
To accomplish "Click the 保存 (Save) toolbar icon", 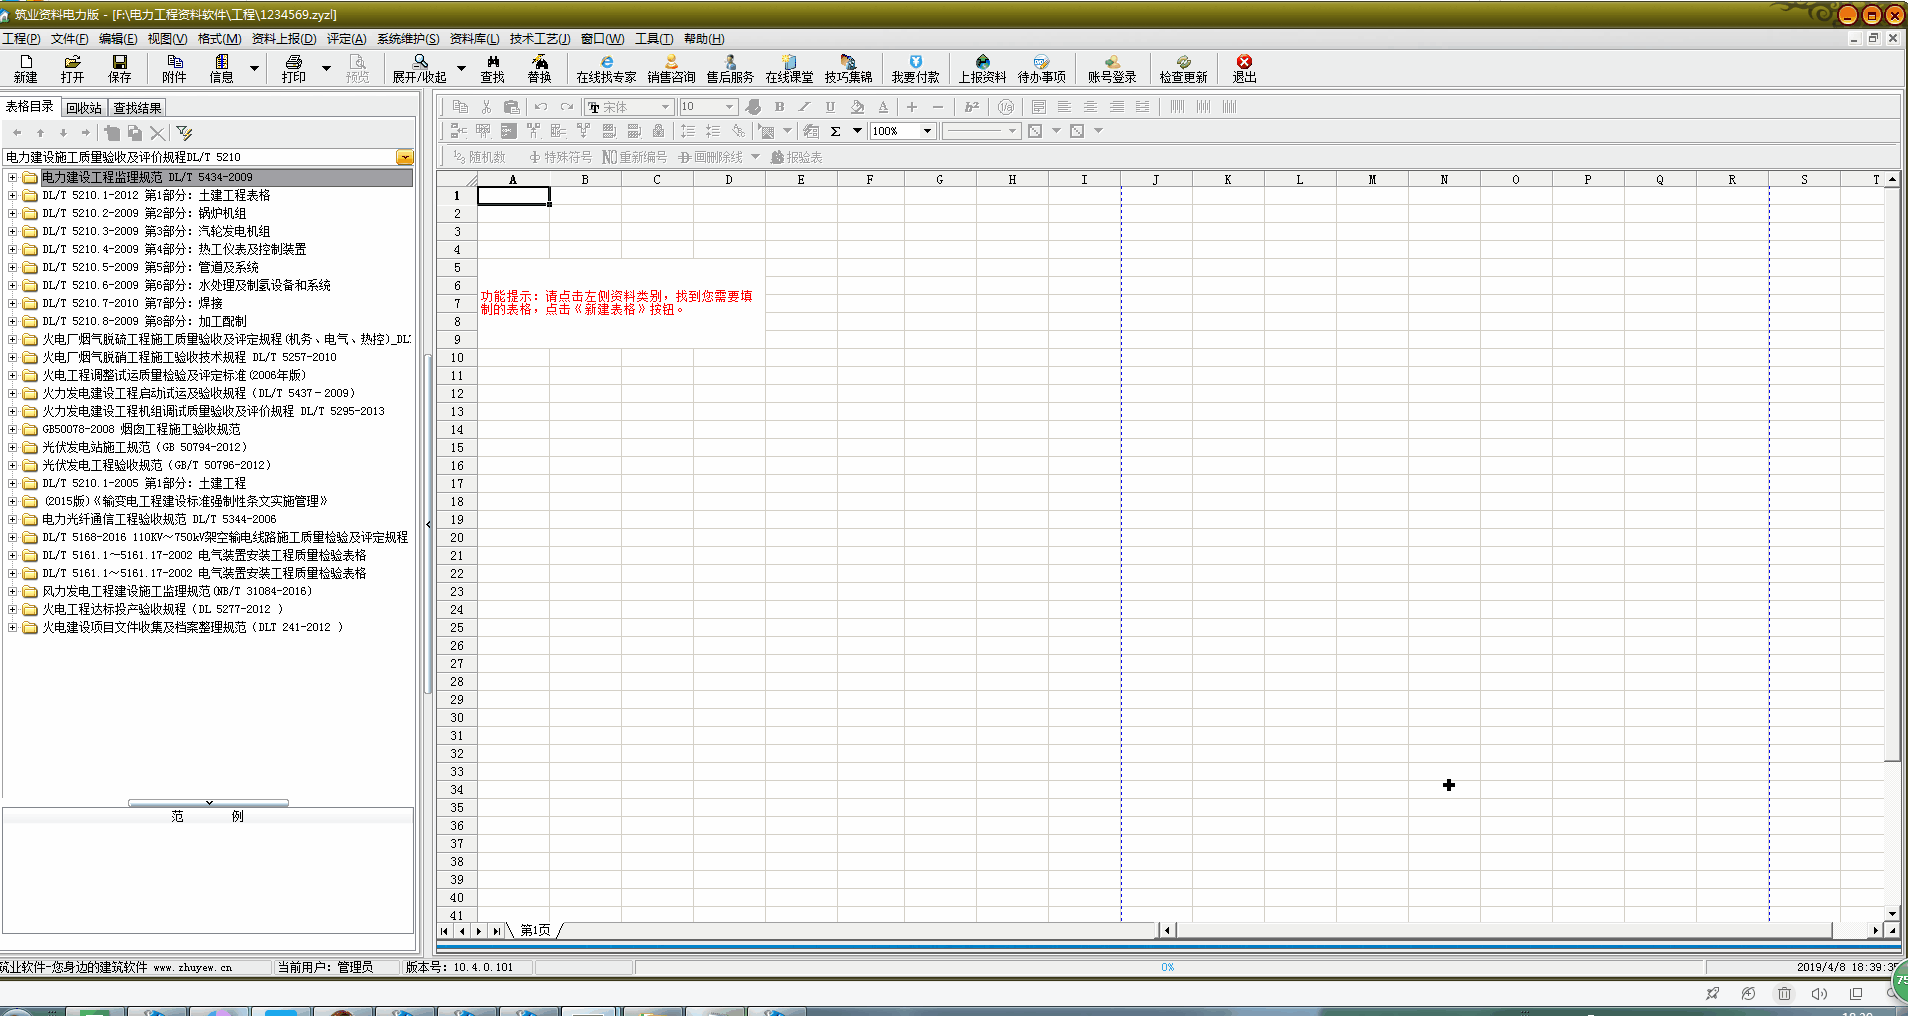I will tap(119, 68).
